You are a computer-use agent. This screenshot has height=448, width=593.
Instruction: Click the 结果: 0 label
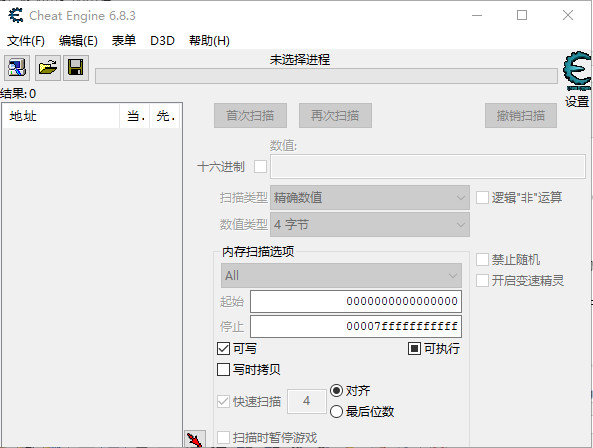[18, 93]
